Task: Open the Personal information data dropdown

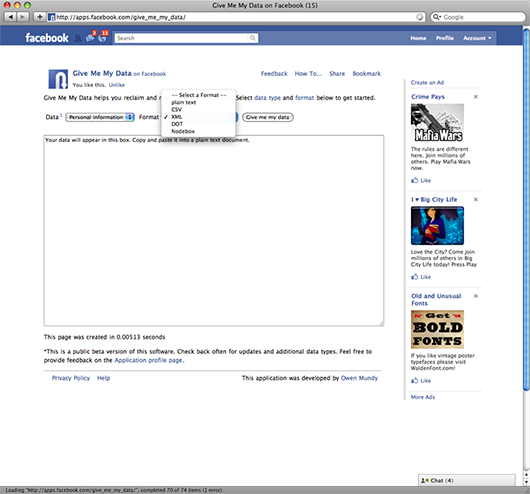Action: coord(100,117)
